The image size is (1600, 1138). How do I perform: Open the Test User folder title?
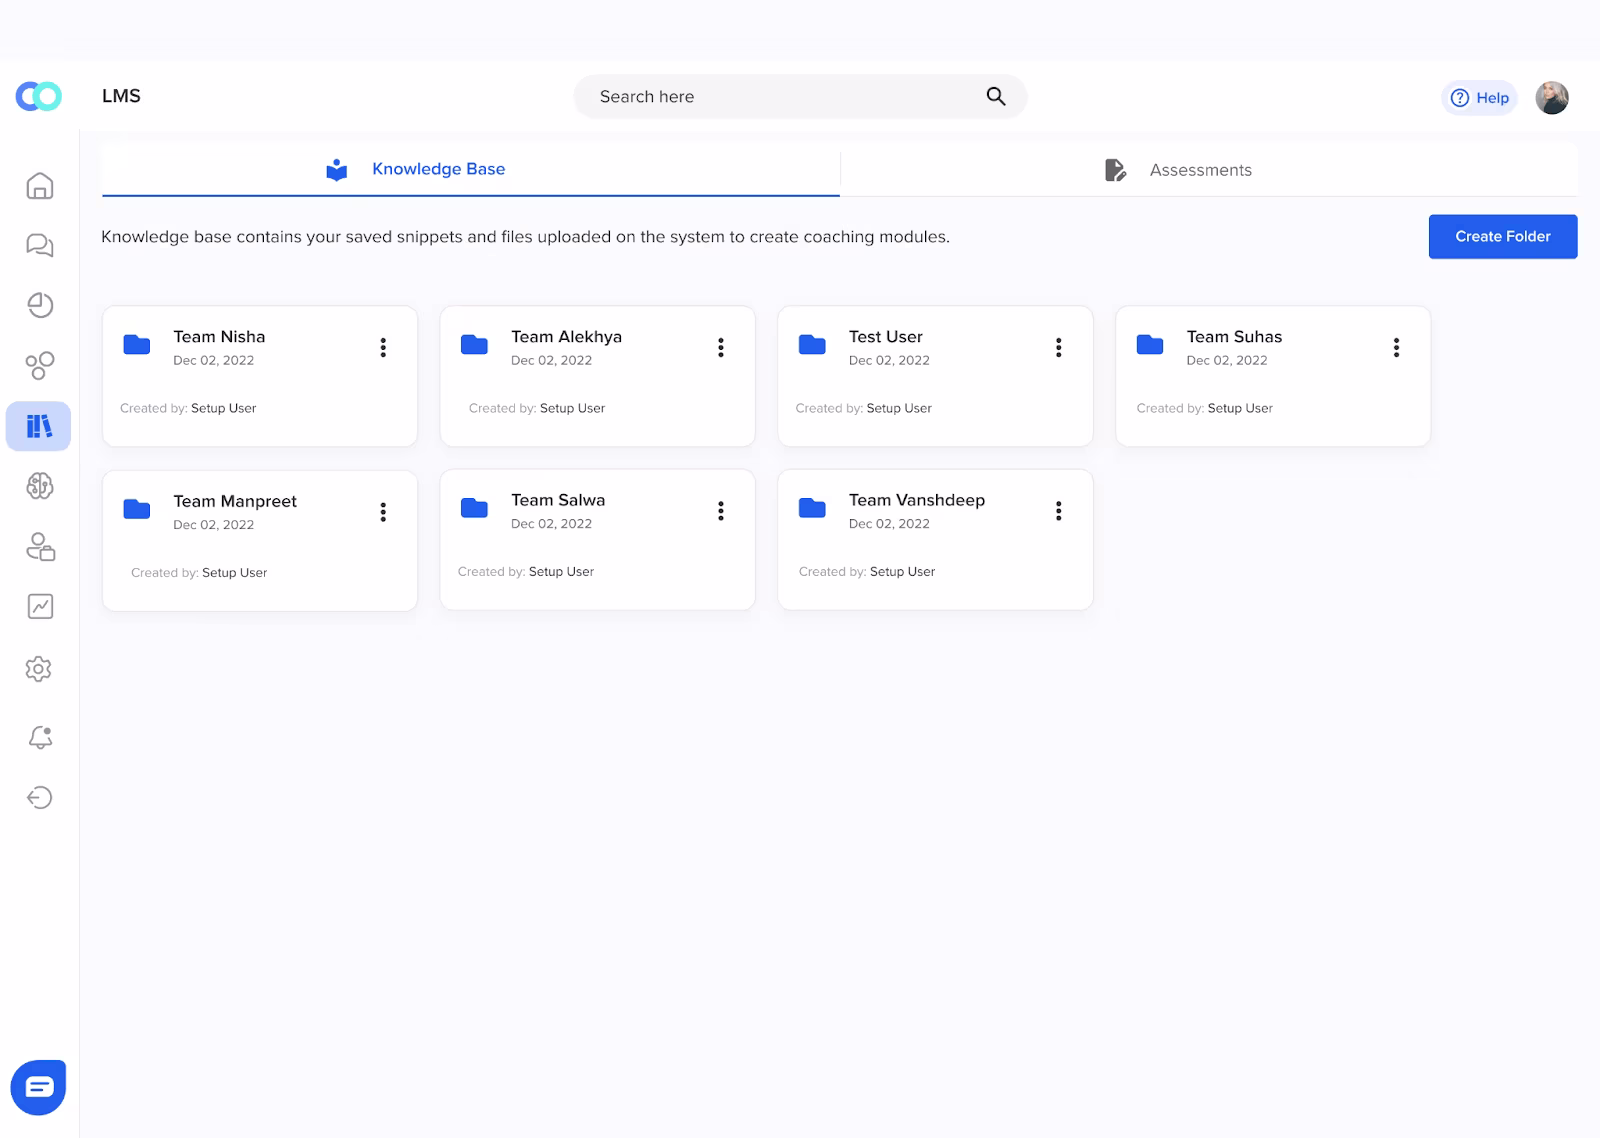[x=886, y=337]
